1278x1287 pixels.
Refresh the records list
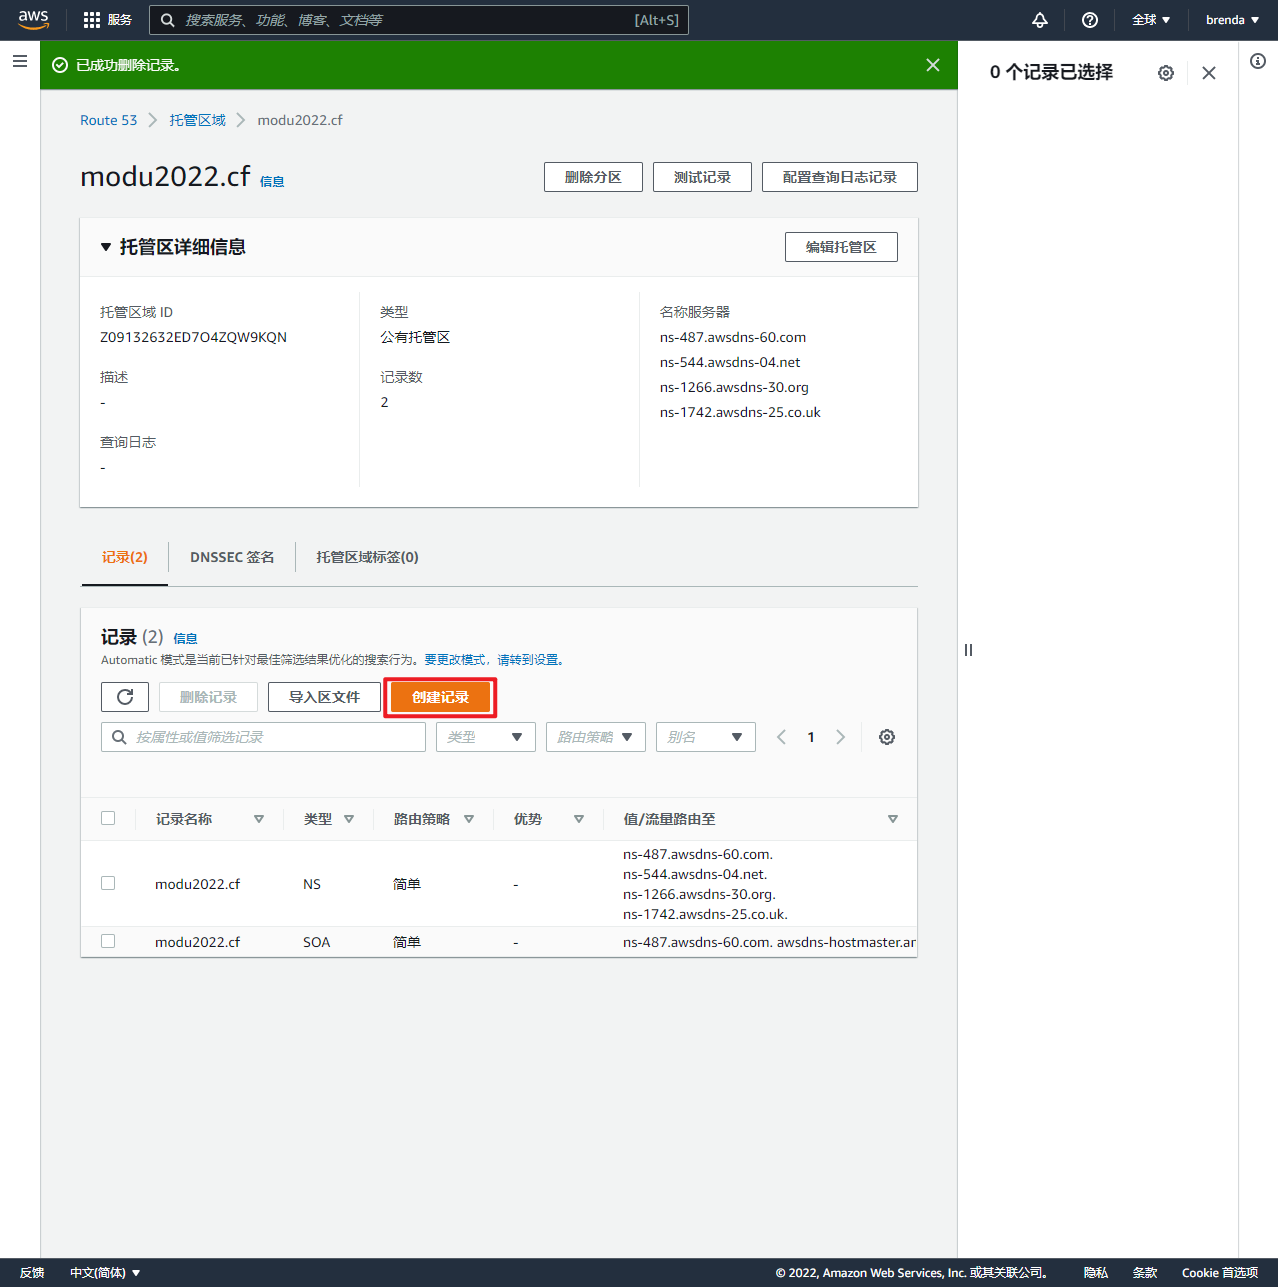click(125, 697)
